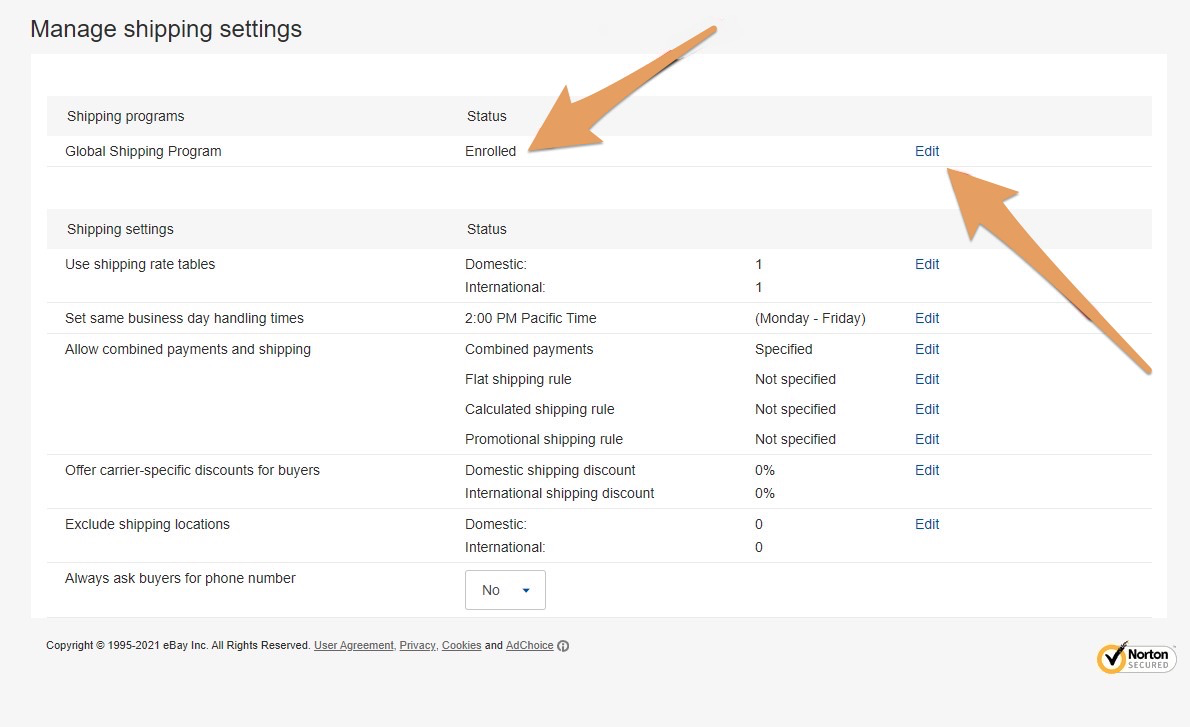Click the 2:00 PM Pacific Time value
The width and height of the screenshot is (1190, 727).
(530, 318)
